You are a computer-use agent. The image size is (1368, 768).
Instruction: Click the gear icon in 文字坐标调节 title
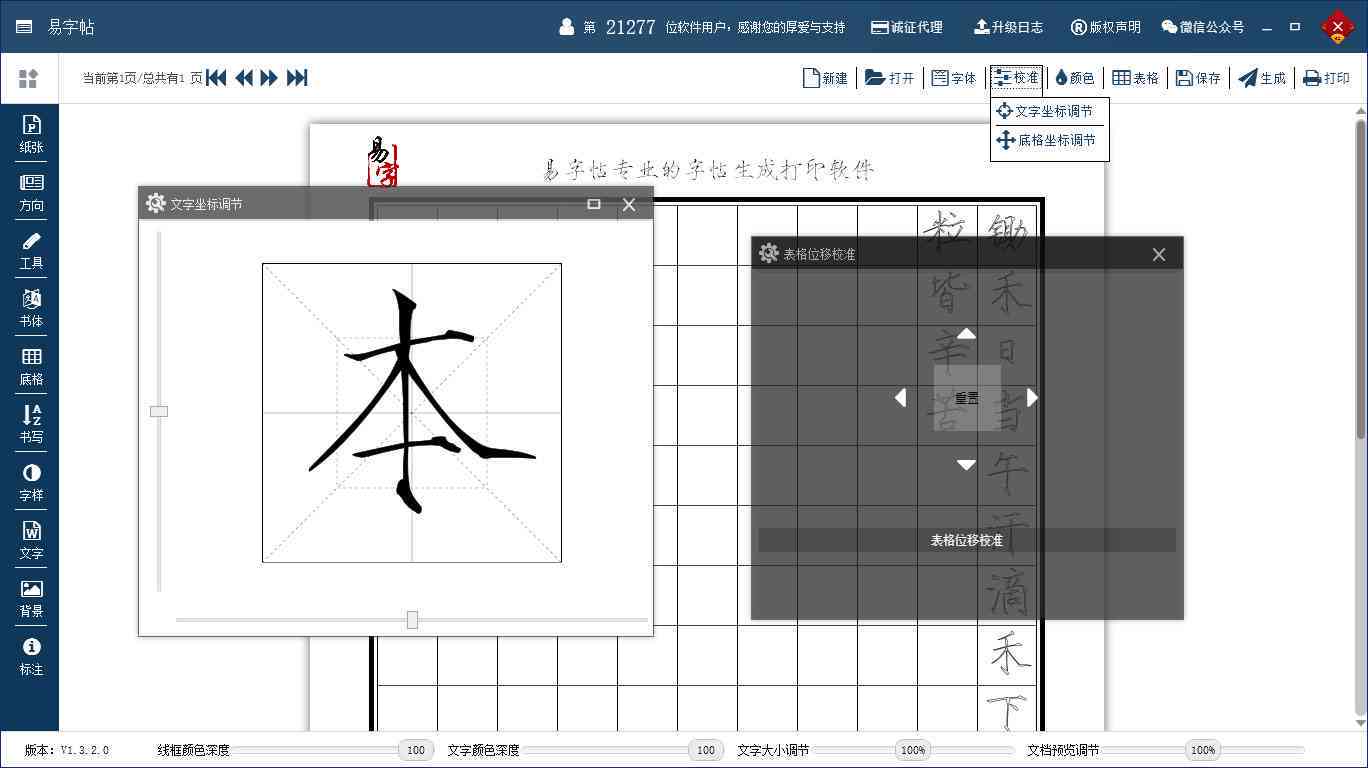click(155, 203)
